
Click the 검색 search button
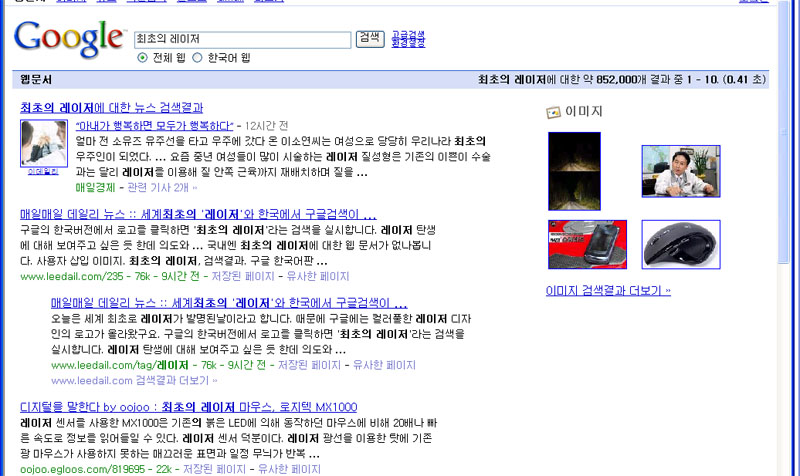click(370, 38)
